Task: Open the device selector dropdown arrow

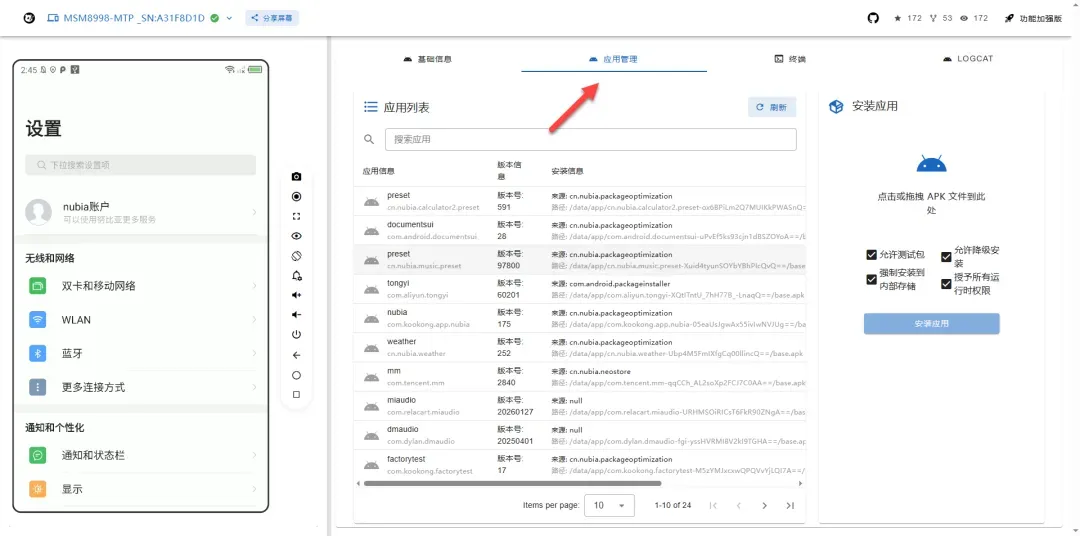Action: tap(229, 19)
